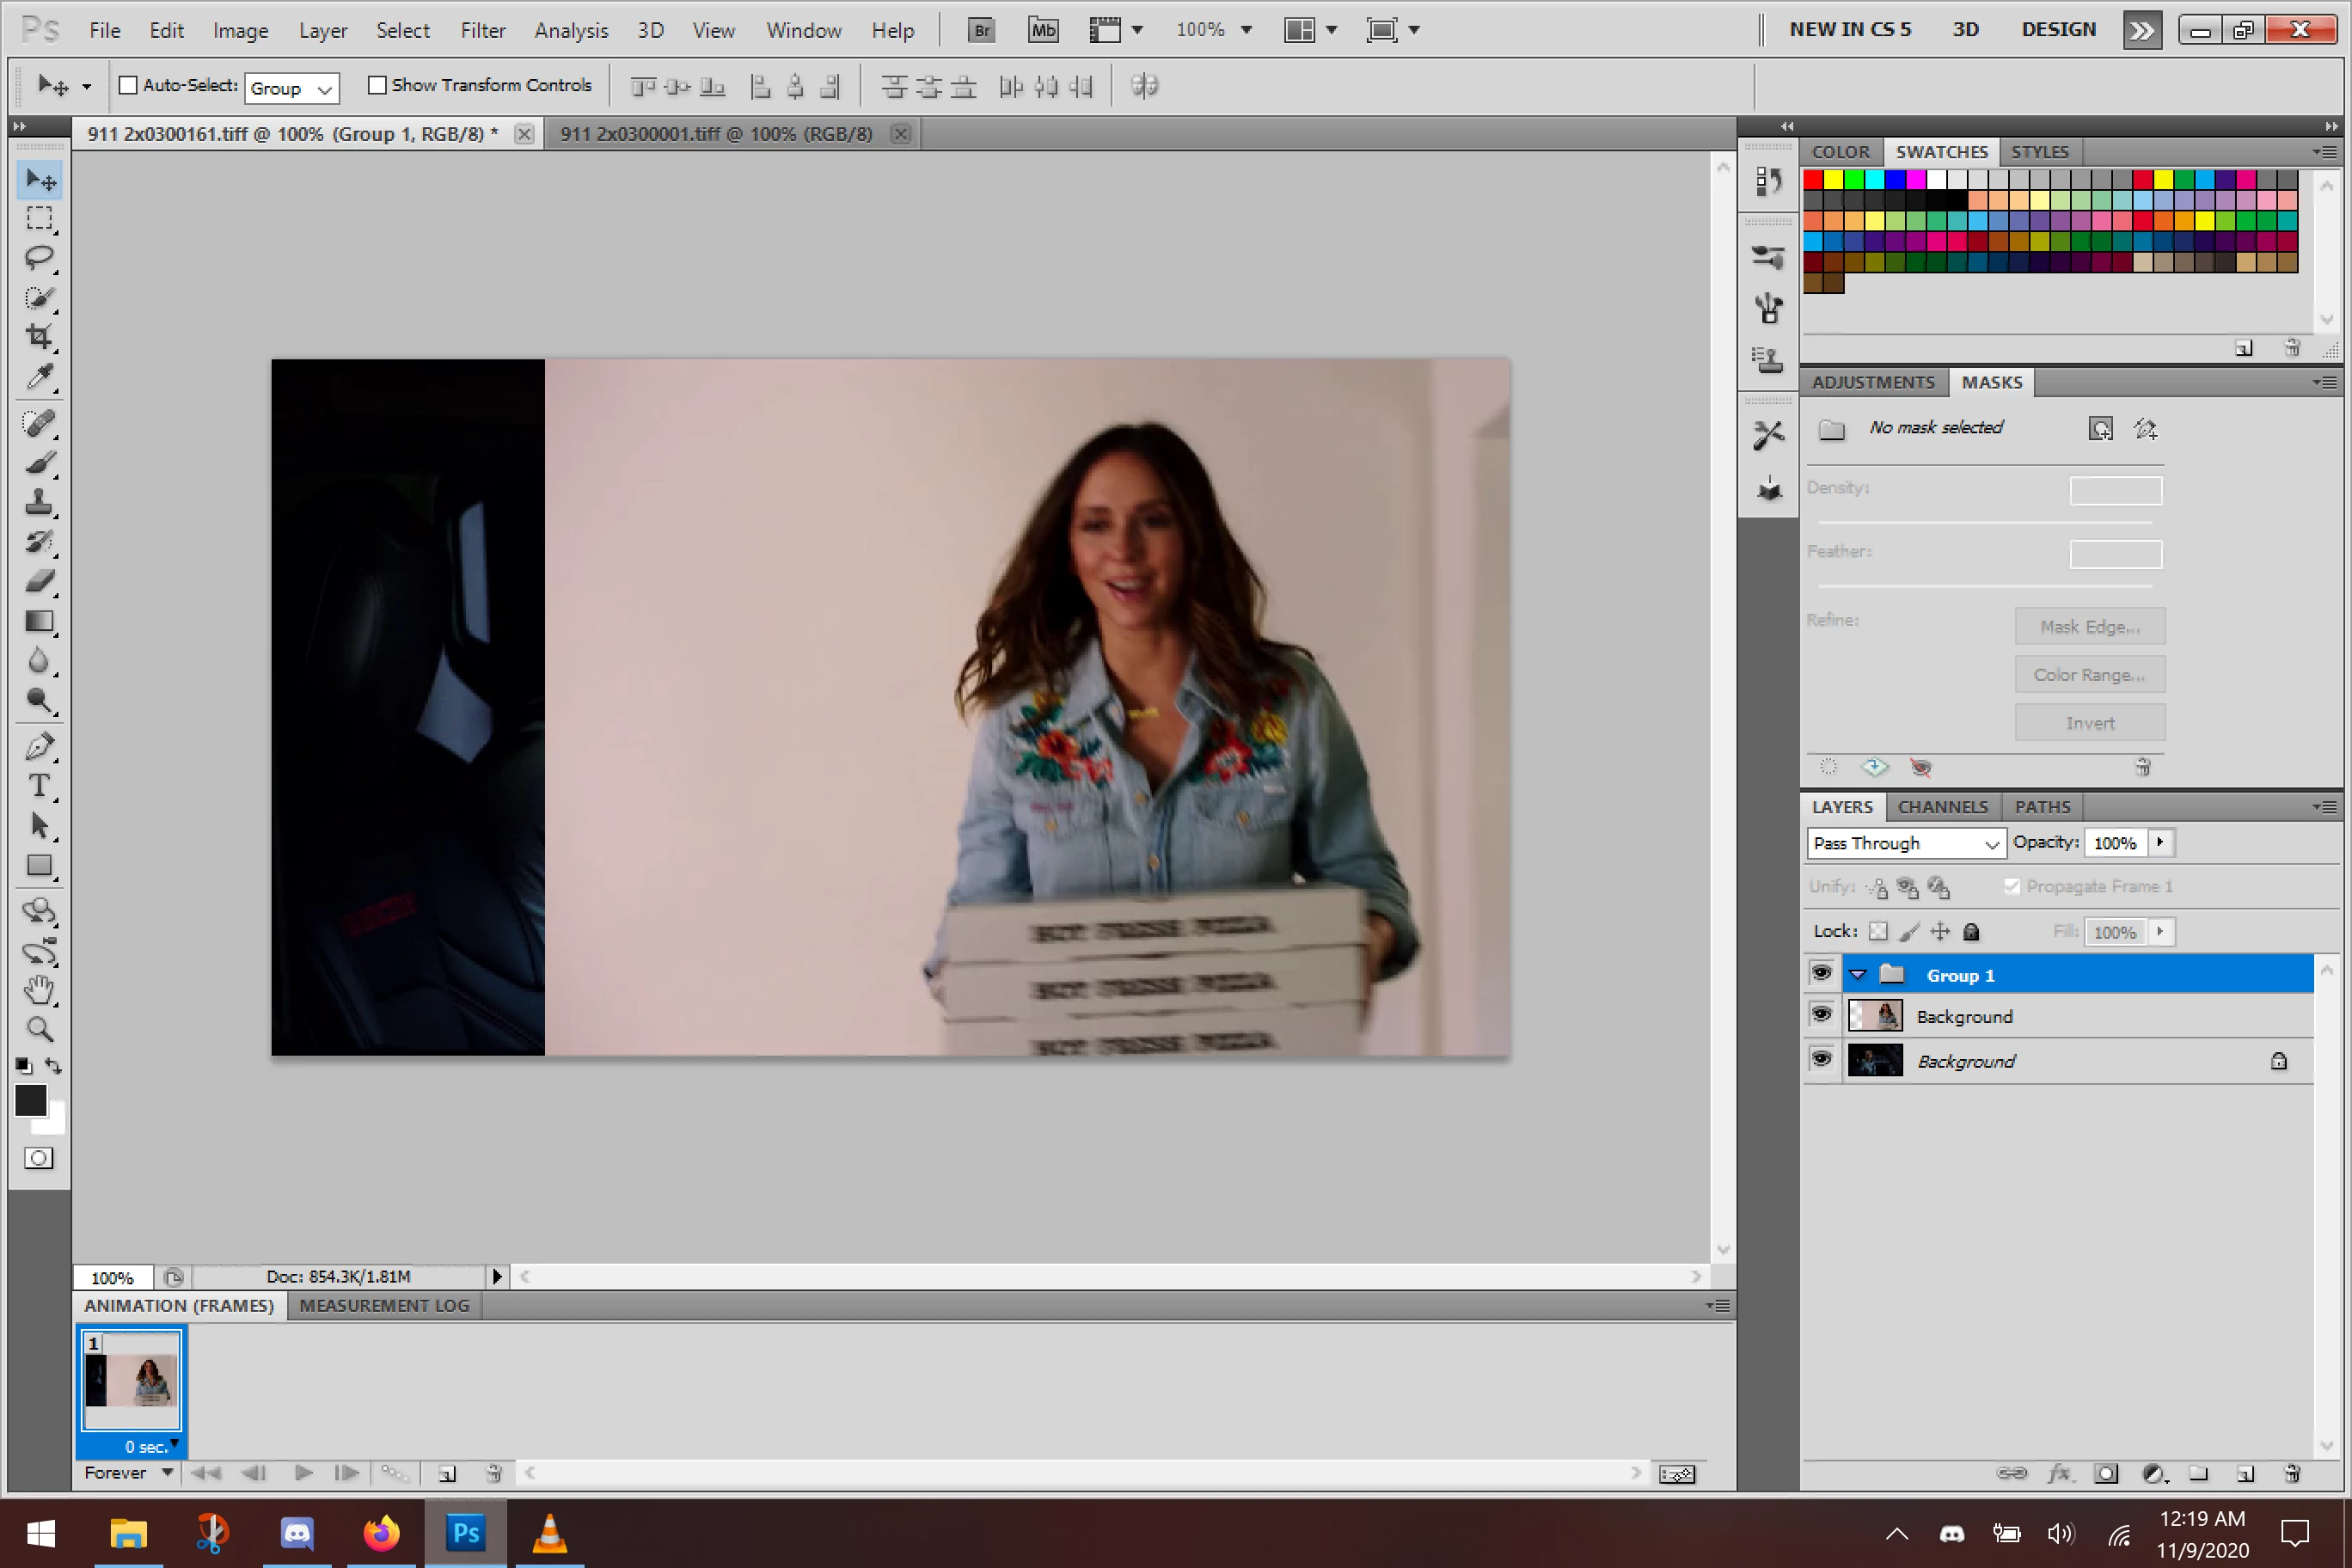The image size is (2352, 1568).
Task: Select the Horizontal Type tool
Action: pos(39,786)
